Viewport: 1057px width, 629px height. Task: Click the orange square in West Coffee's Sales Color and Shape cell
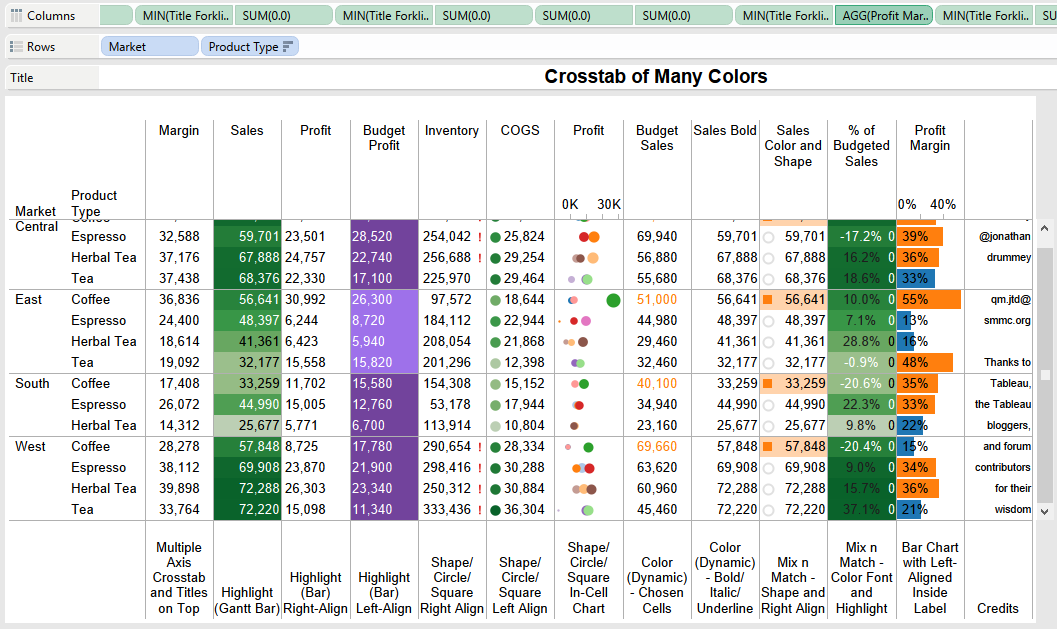click(767, 446)
